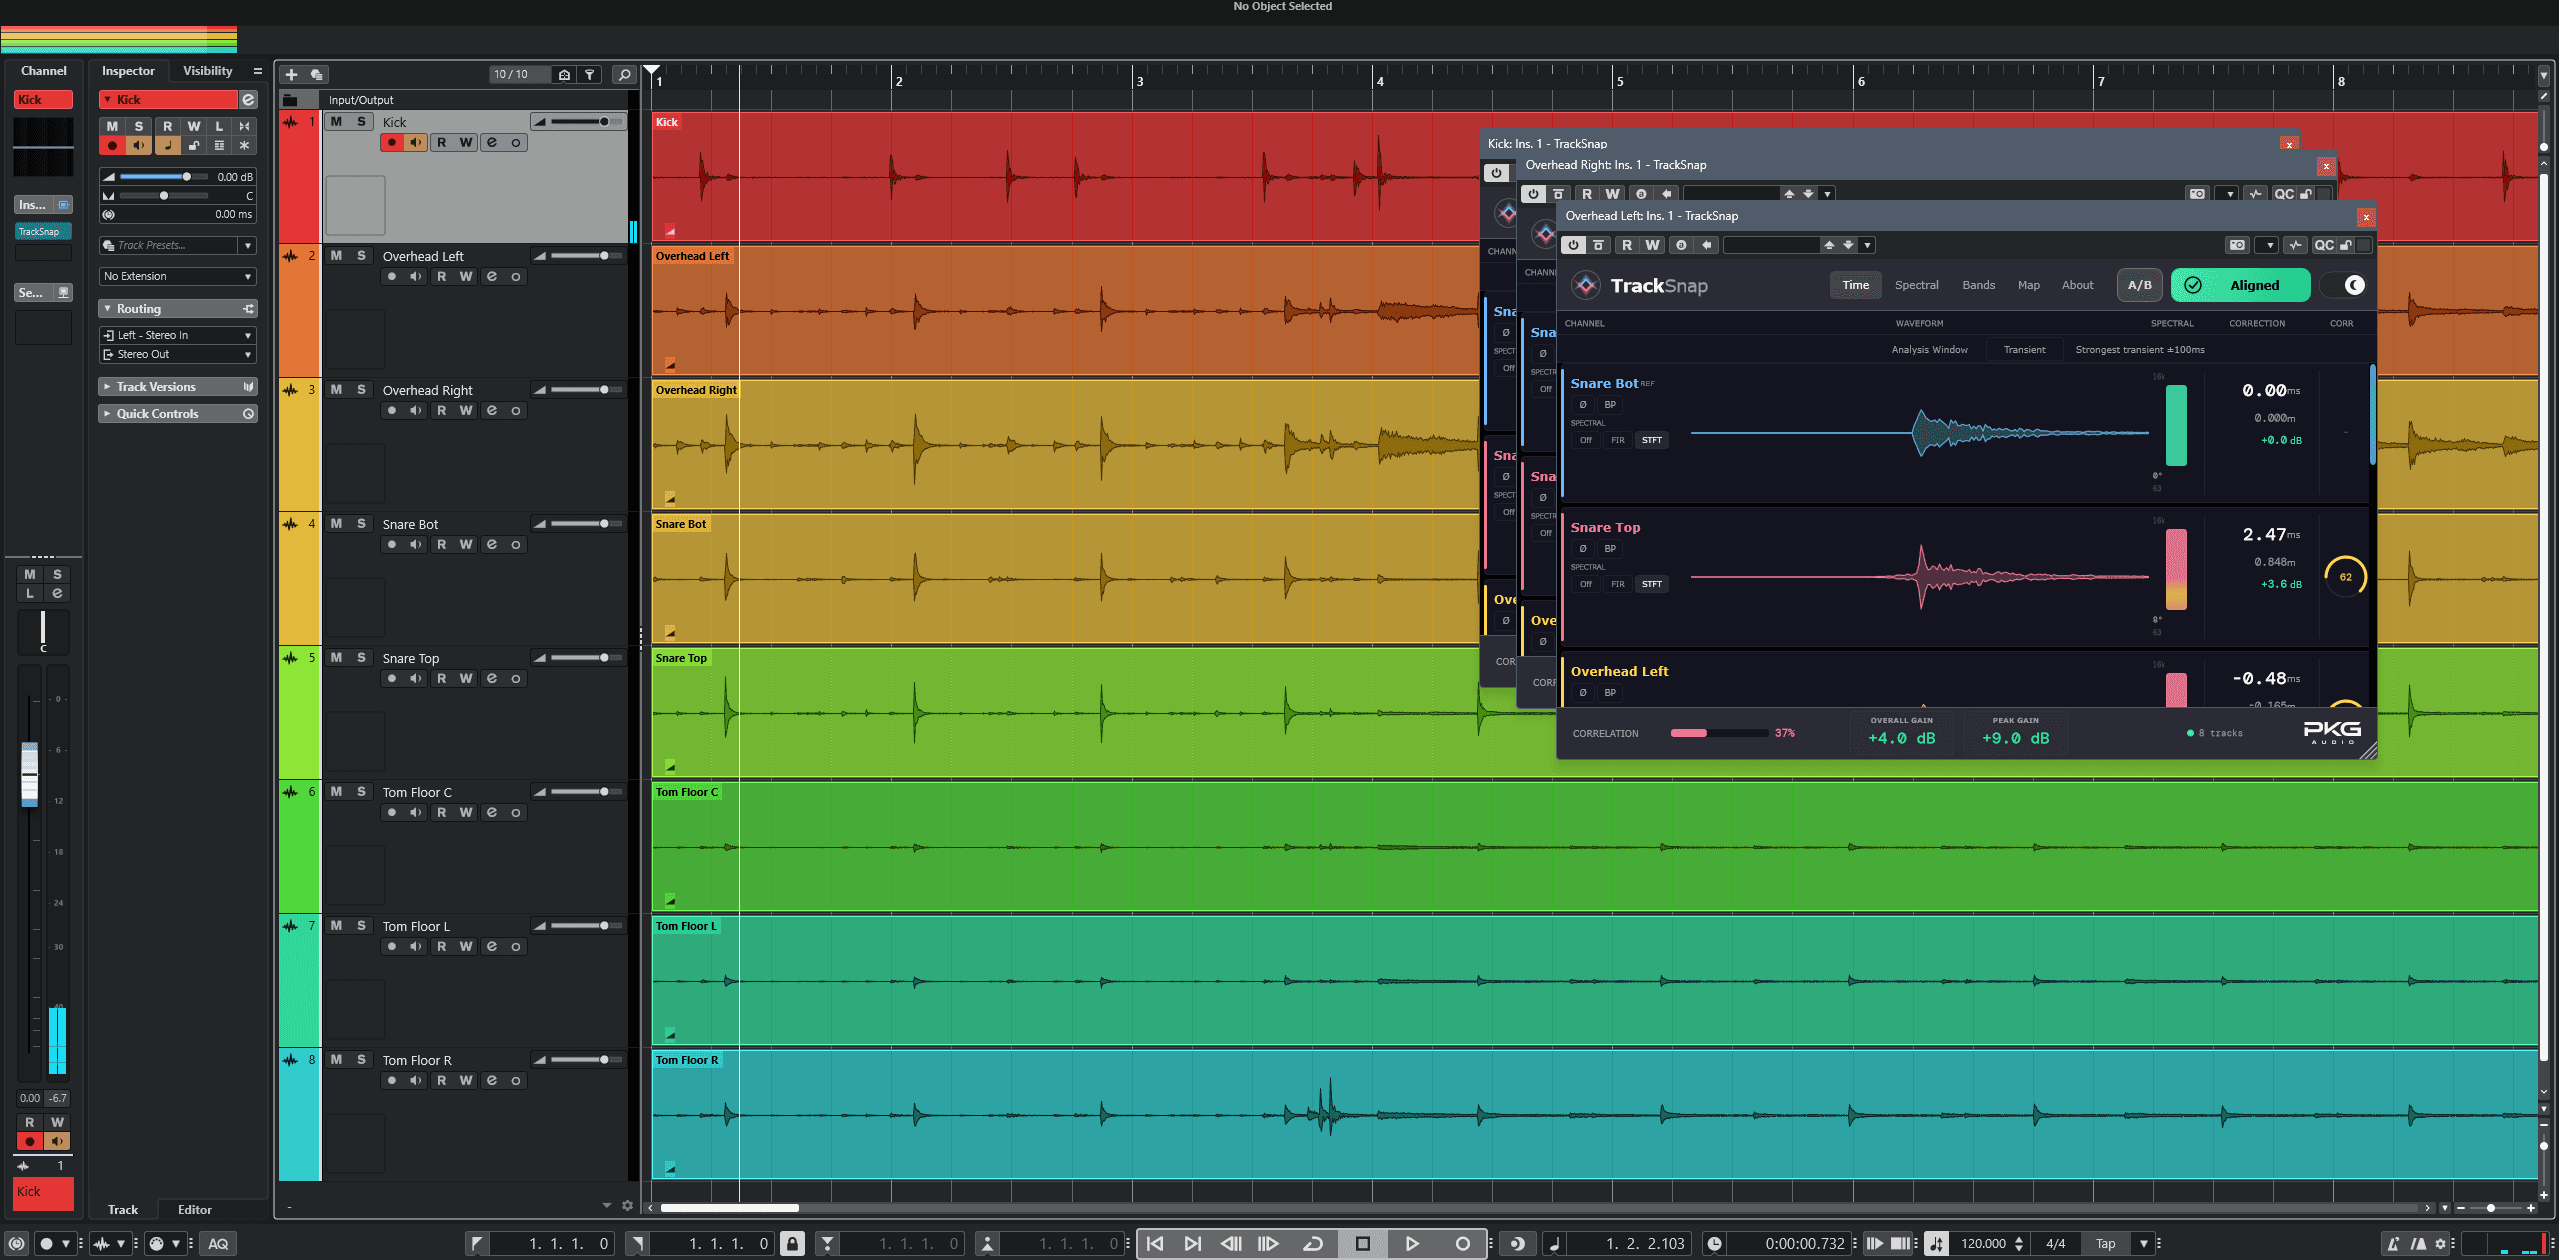Click the Transient analysis window button
Viewport: 2559px width, 1260px height.
(2024, 350)
